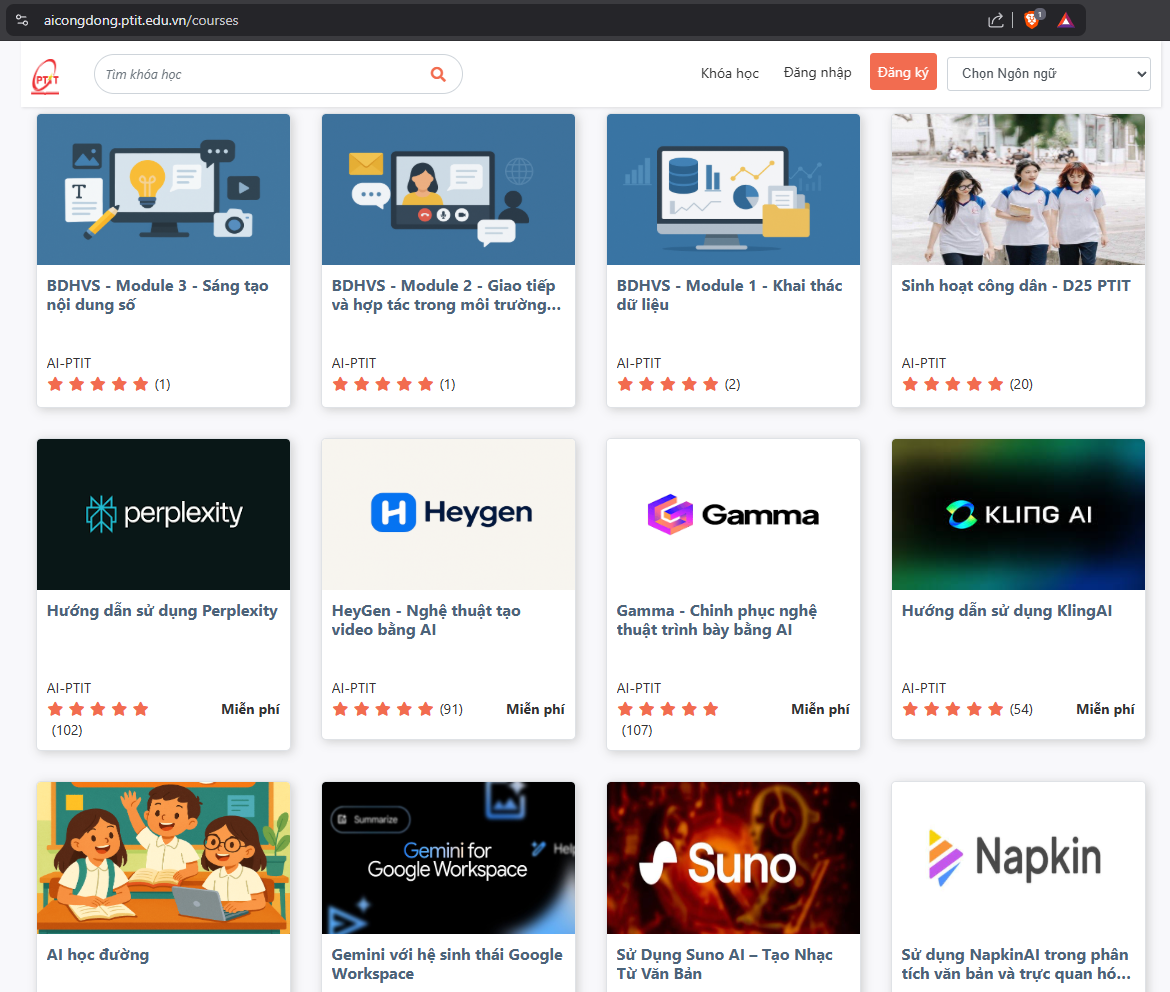Click the Gemini for Google Workspace thumbnail
This screenshot has width=1170, height=992.
[x=448, y=858]
